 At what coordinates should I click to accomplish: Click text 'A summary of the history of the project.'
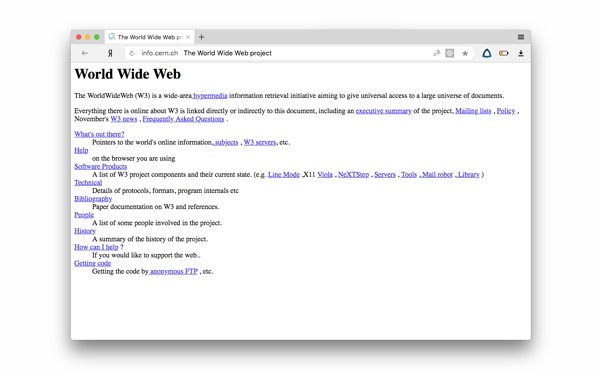[150, 239]
